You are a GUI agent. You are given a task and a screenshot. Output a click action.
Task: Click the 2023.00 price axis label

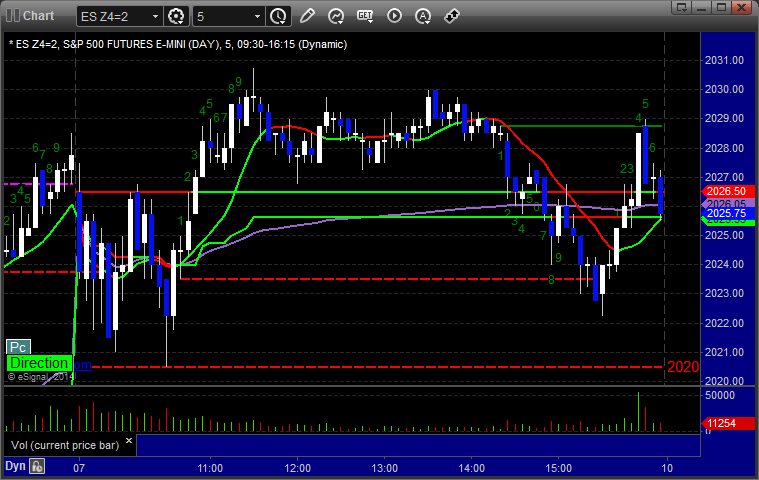pyautogui.click(x=724, y=293)
